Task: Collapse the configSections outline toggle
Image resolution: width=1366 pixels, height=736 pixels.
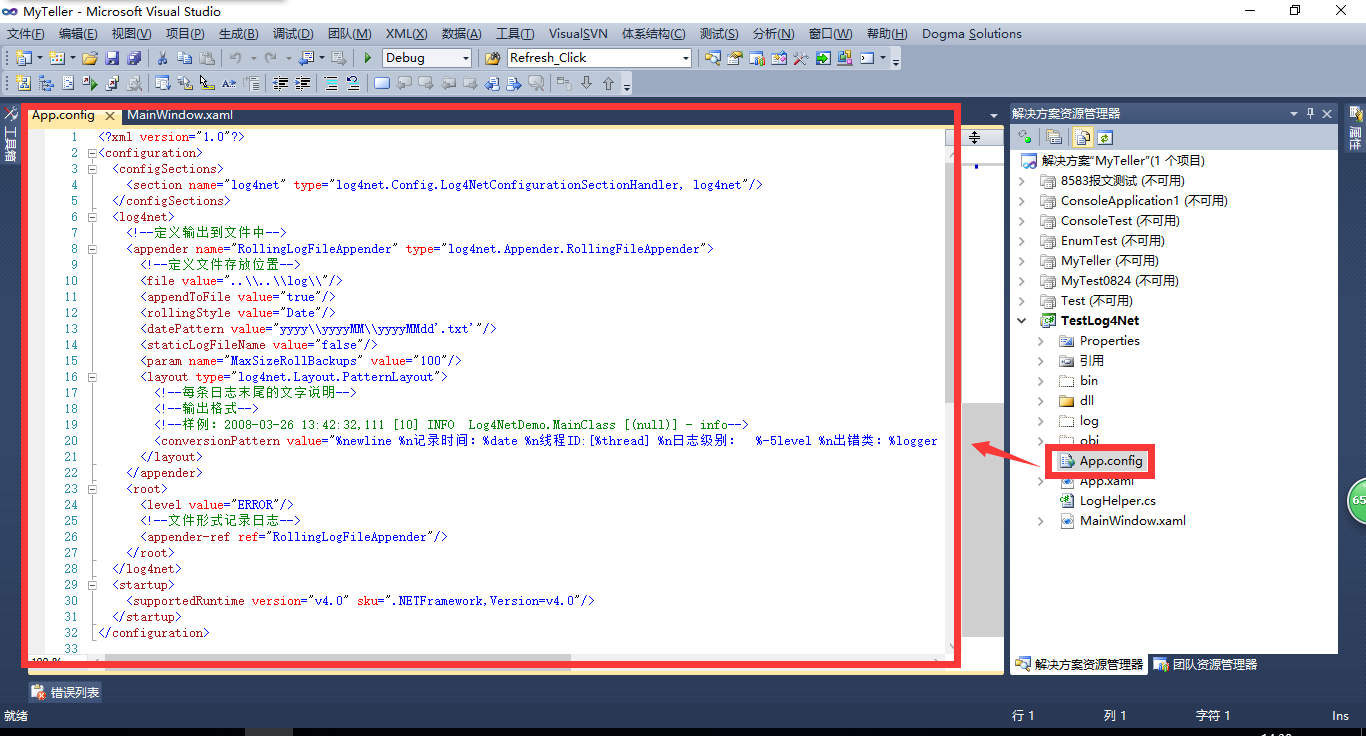Action: click(x=91, y=169)
